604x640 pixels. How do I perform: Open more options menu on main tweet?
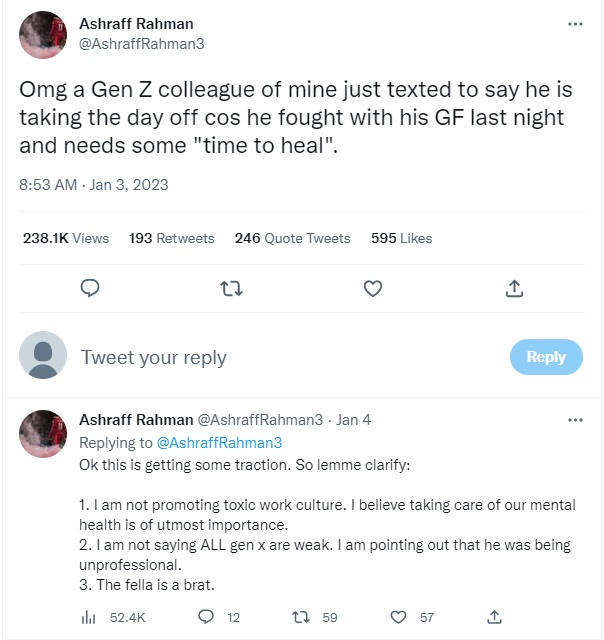[x=575, y=23]
